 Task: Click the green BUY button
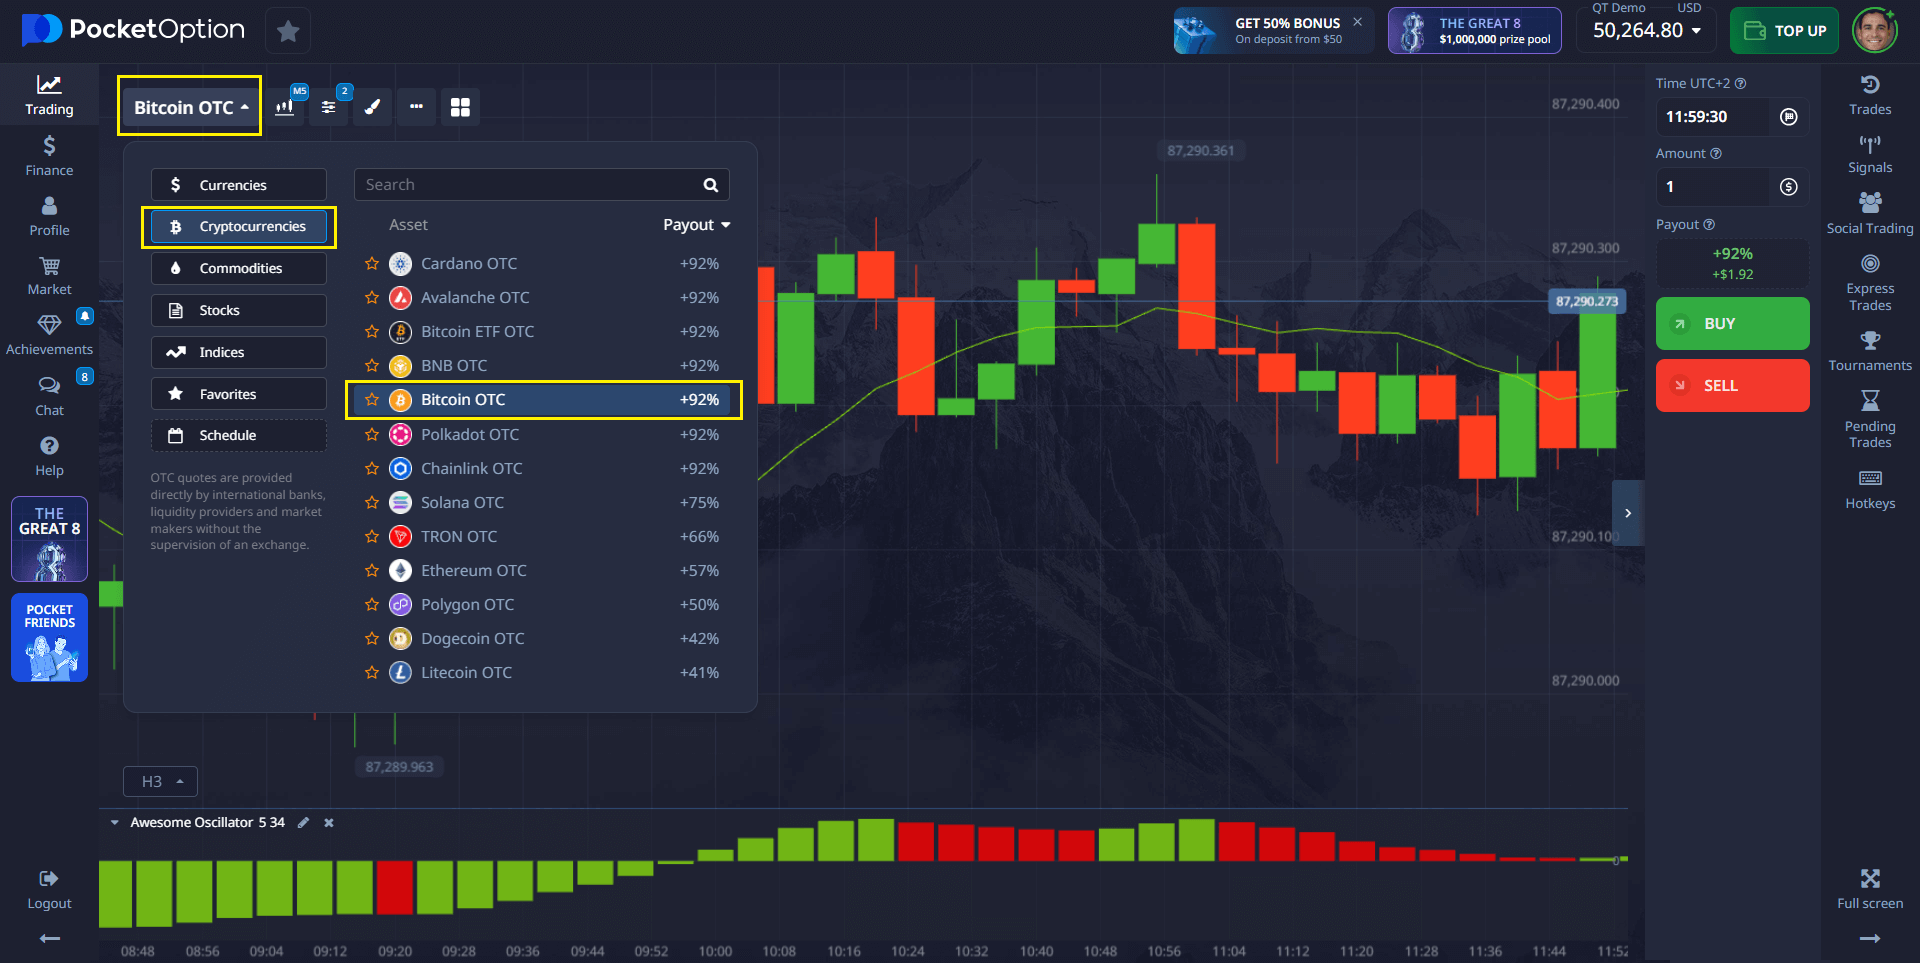(1732, 324)
